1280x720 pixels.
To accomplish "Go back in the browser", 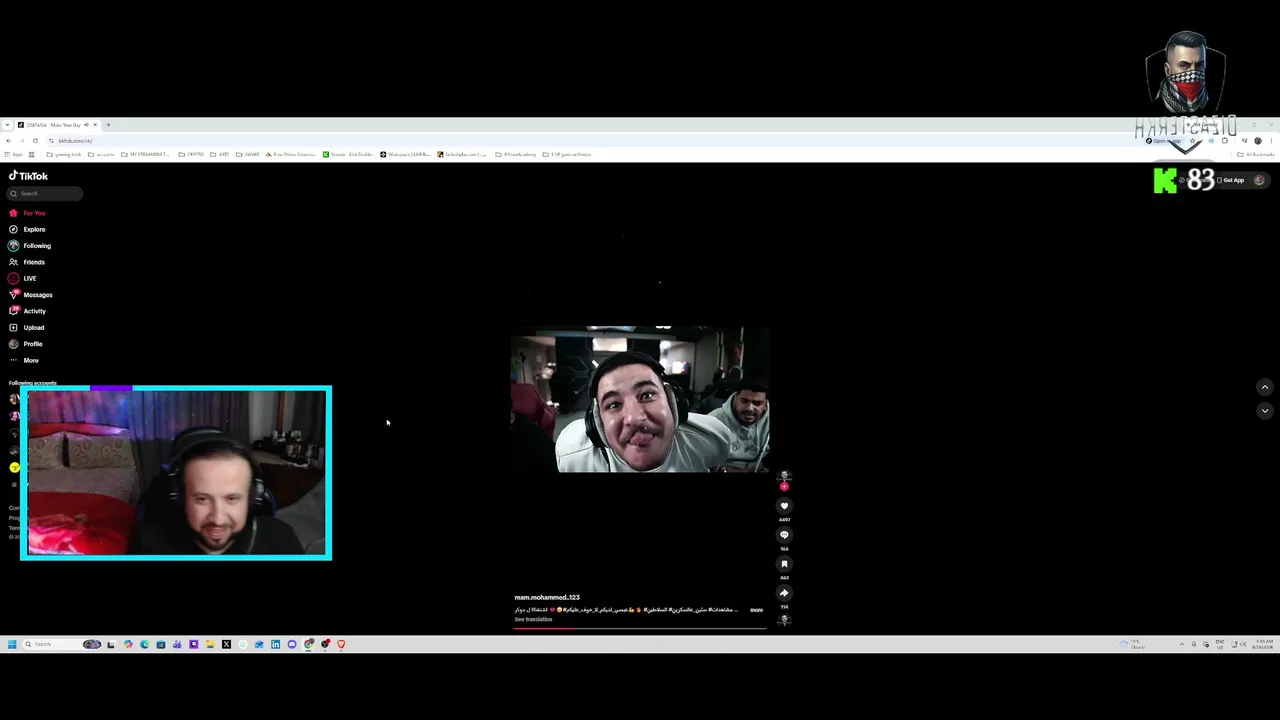I will tap(8, 141).
